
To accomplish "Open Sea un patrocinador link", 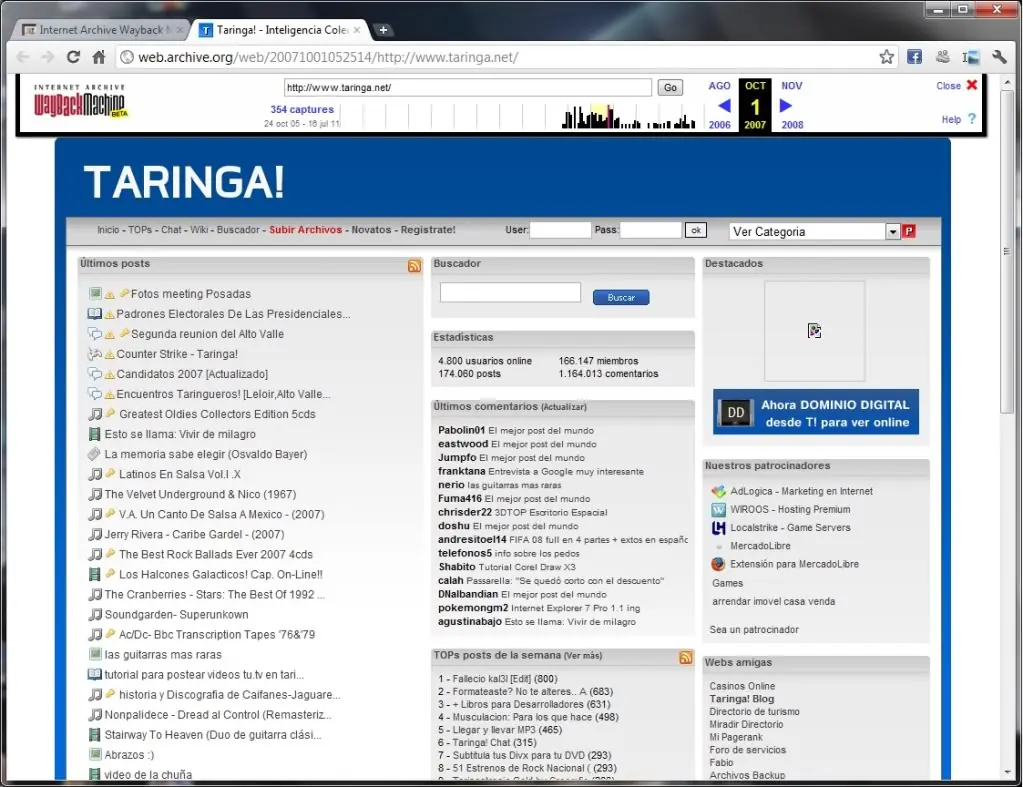I will tap(754, 630).
